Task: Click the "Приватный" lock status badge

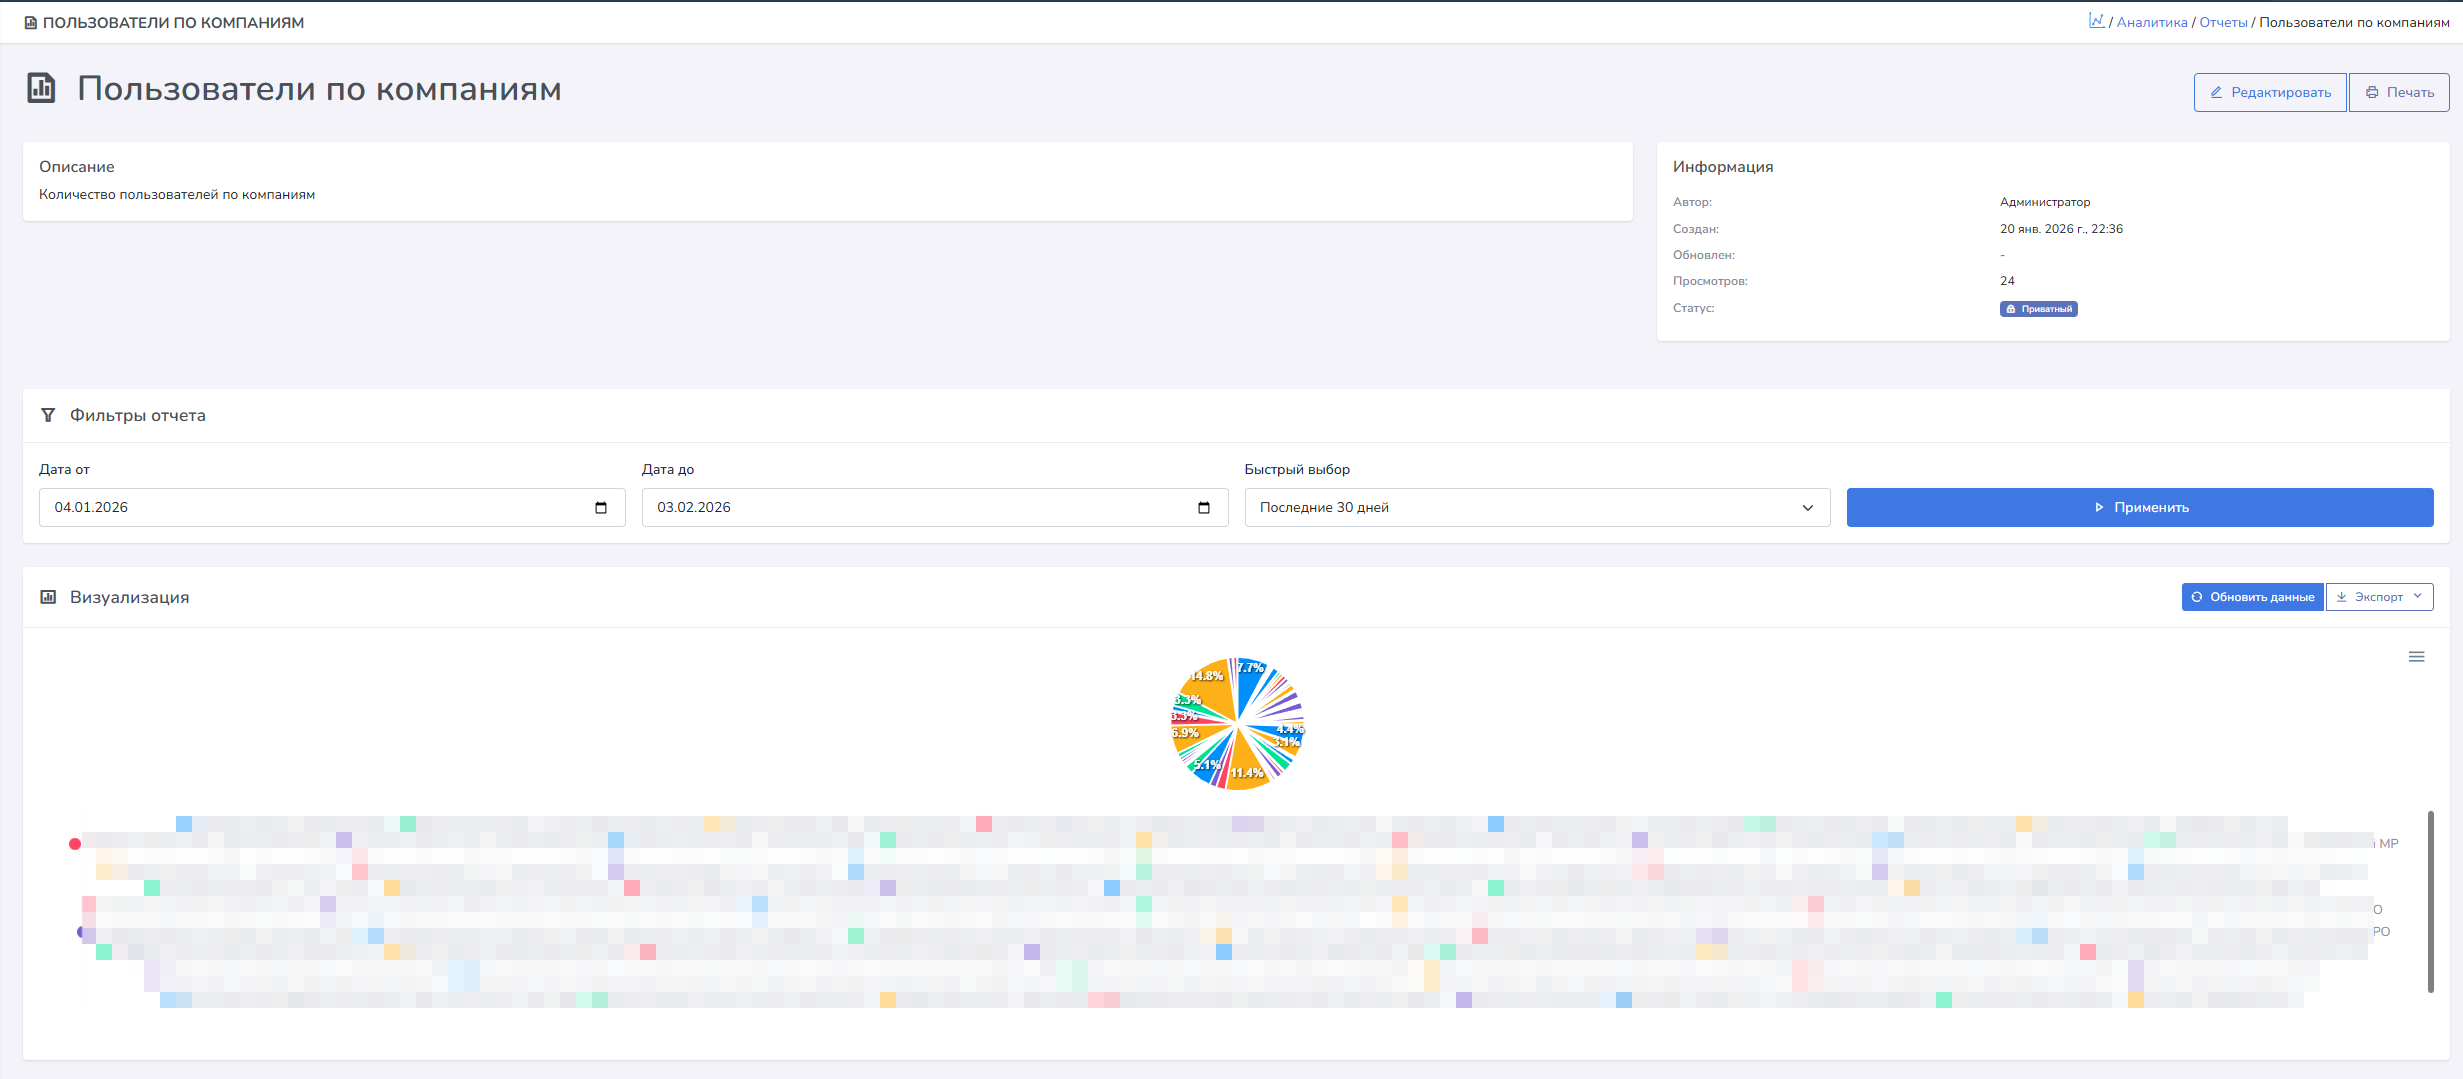Action: coord(2038,309)
